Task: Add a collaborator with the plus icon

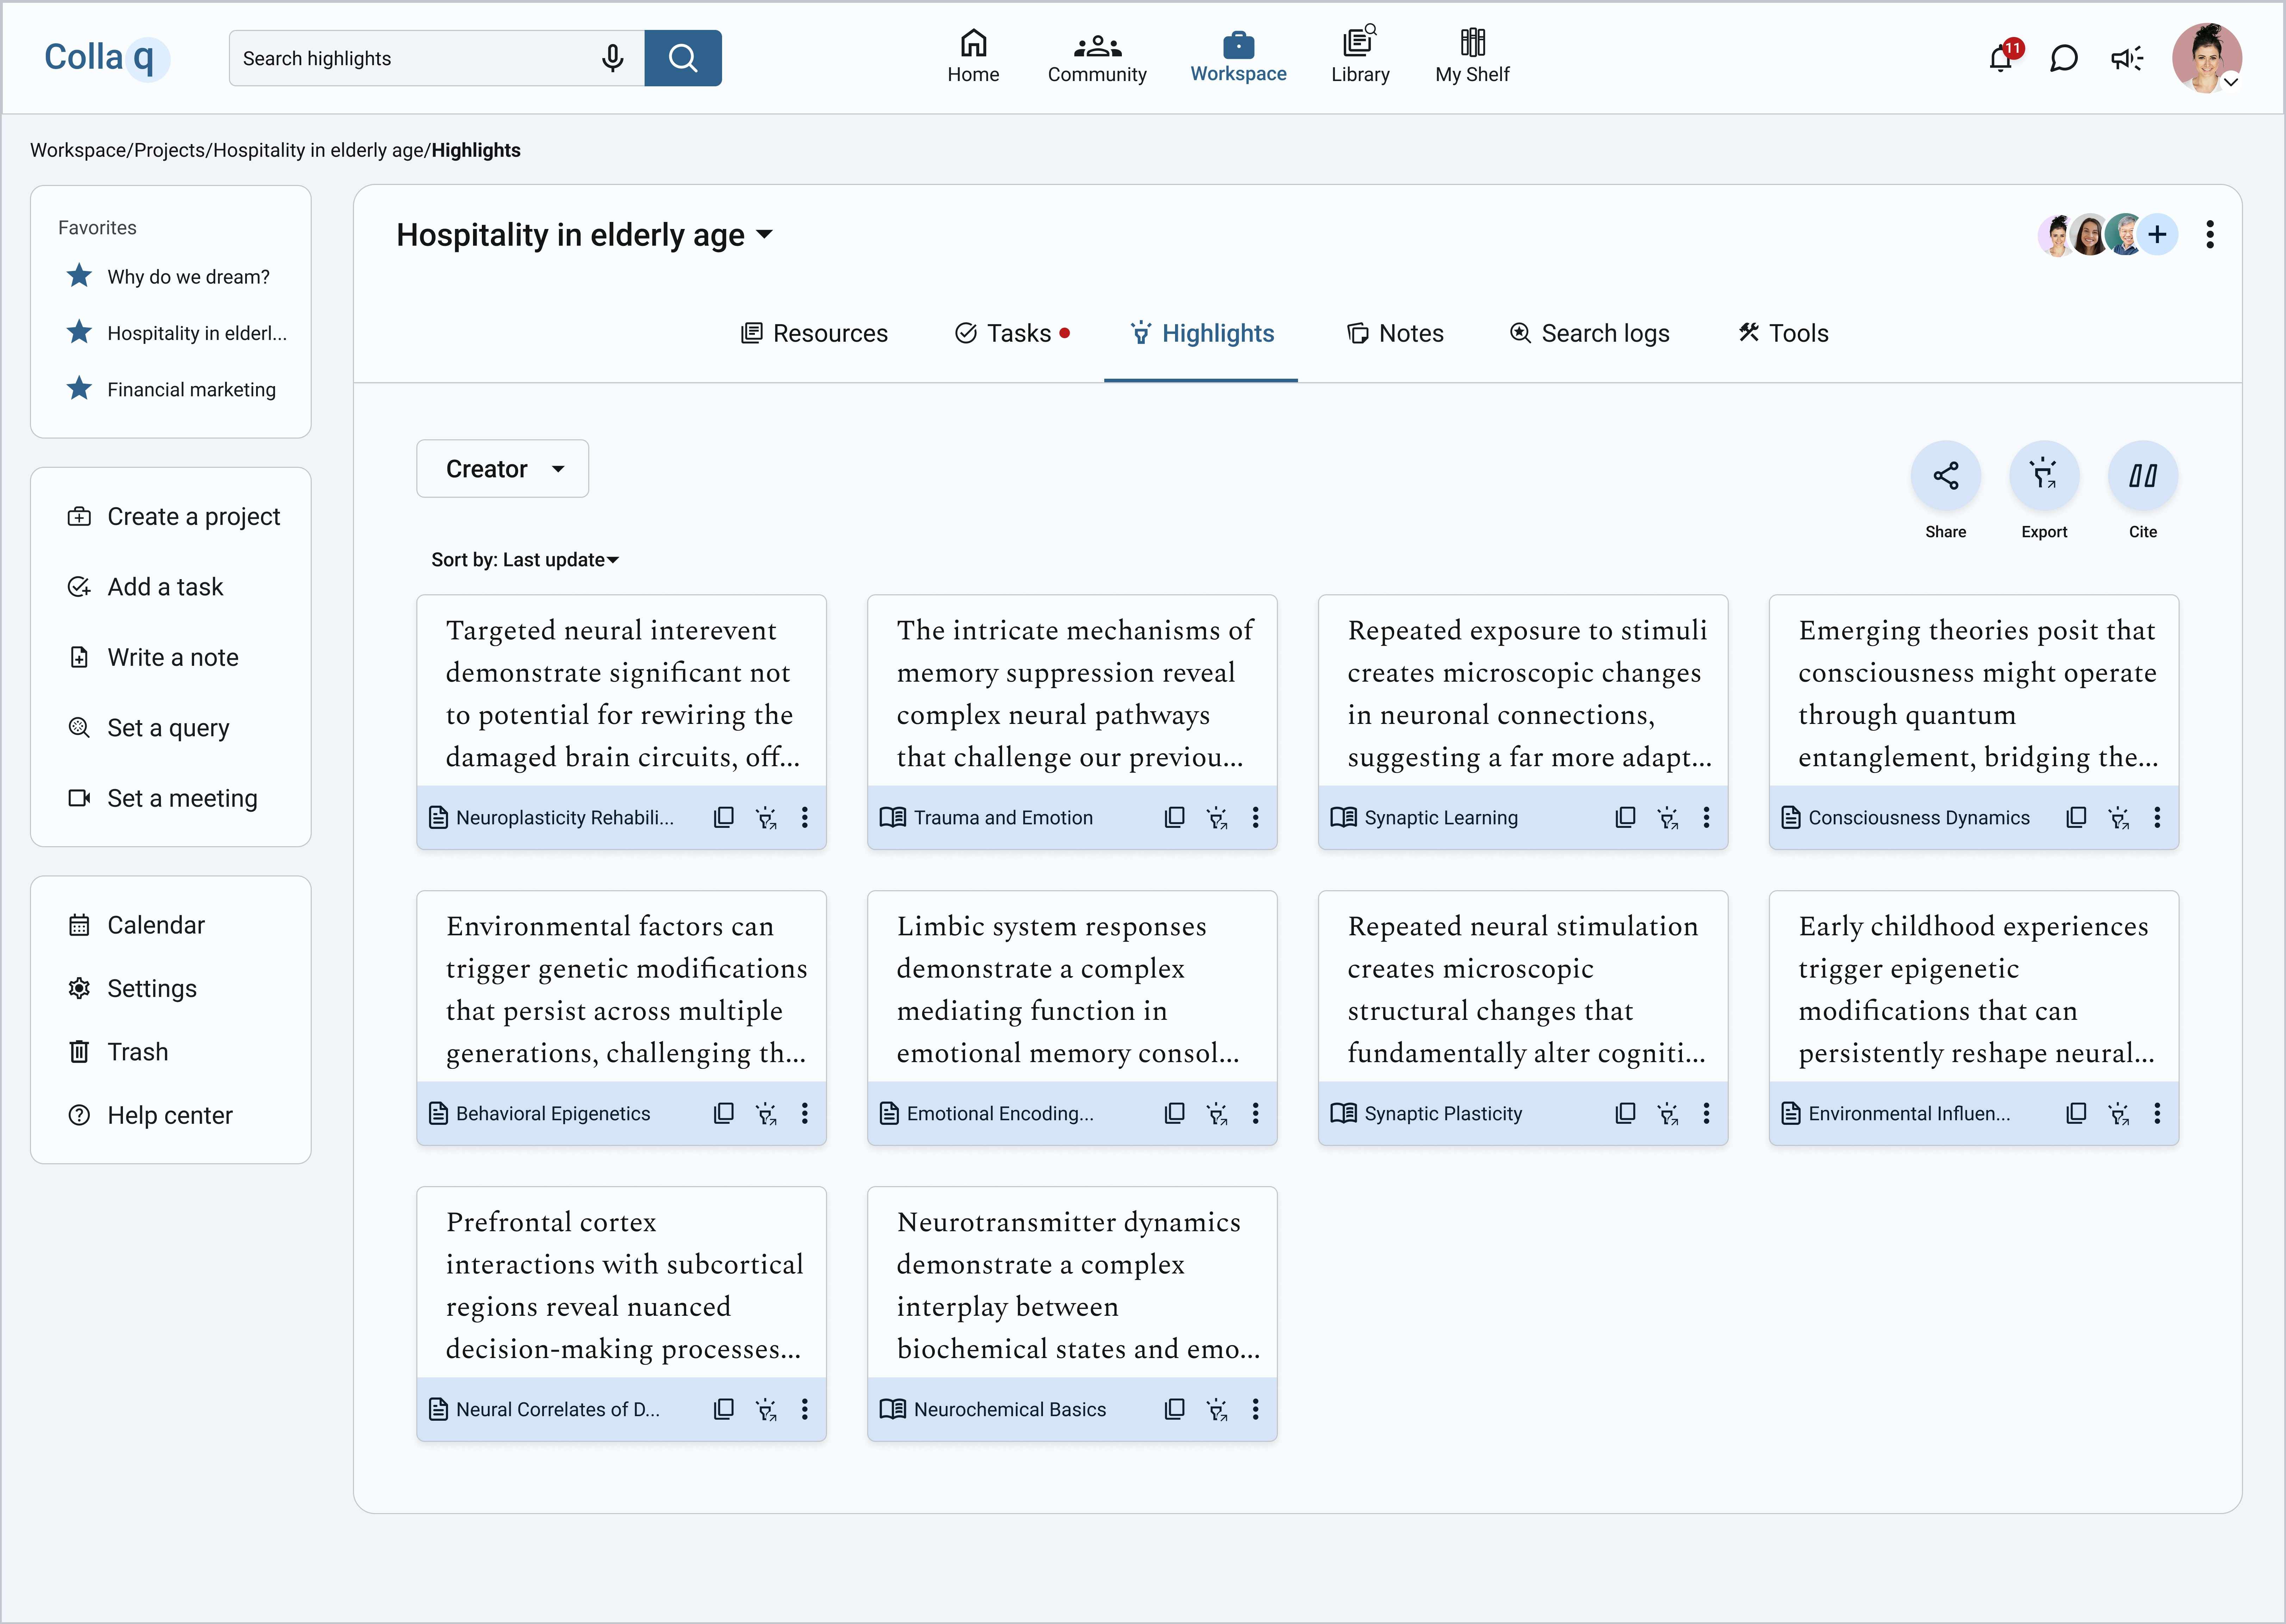Action: 2157,235
